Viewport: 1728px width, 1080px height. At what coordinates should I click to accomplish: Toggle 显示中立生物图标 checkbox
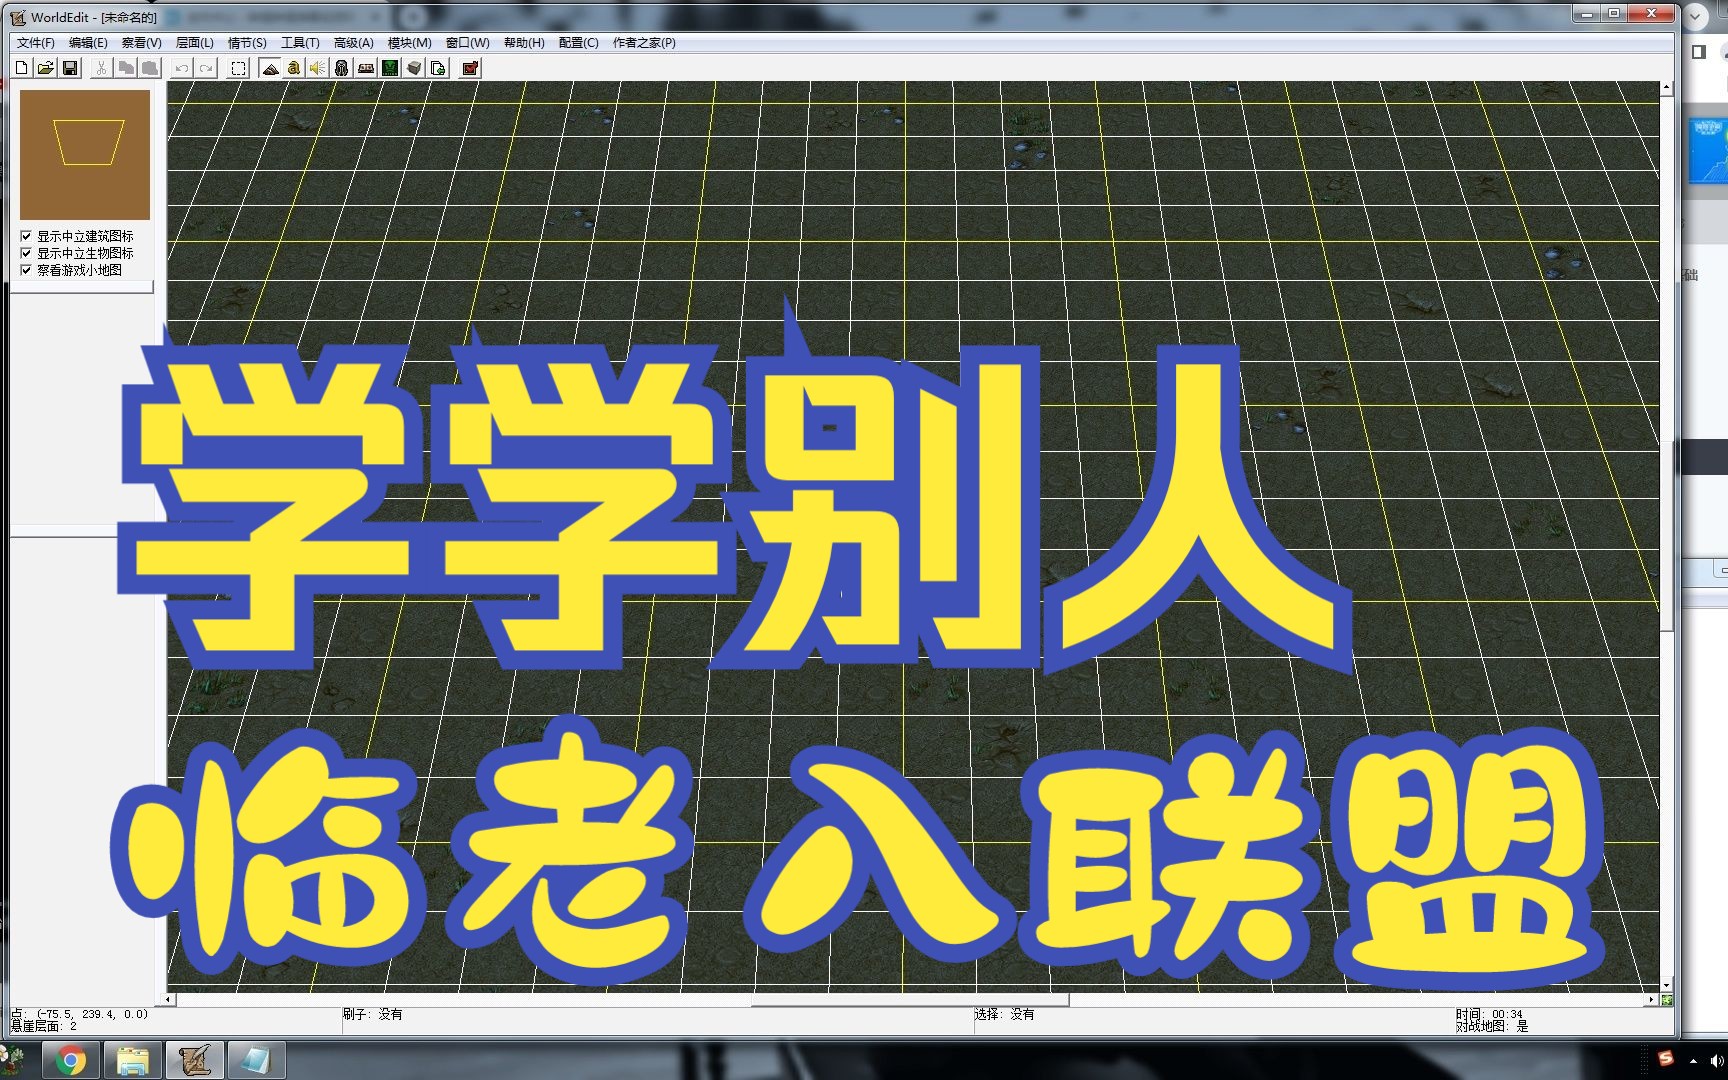[x=26, y=253]
